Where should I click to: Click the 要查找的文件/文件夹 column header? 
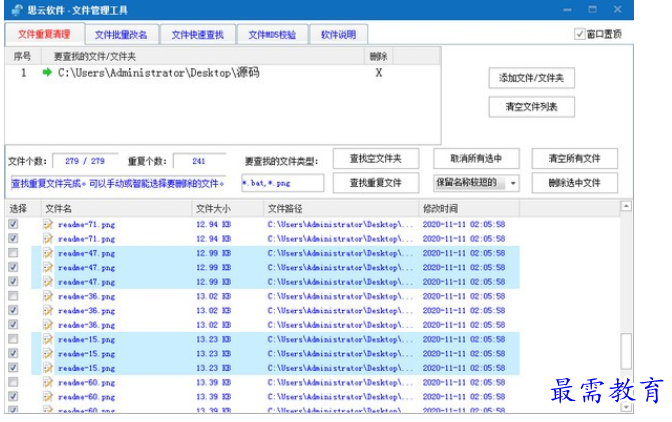click(x=202, y=56)
